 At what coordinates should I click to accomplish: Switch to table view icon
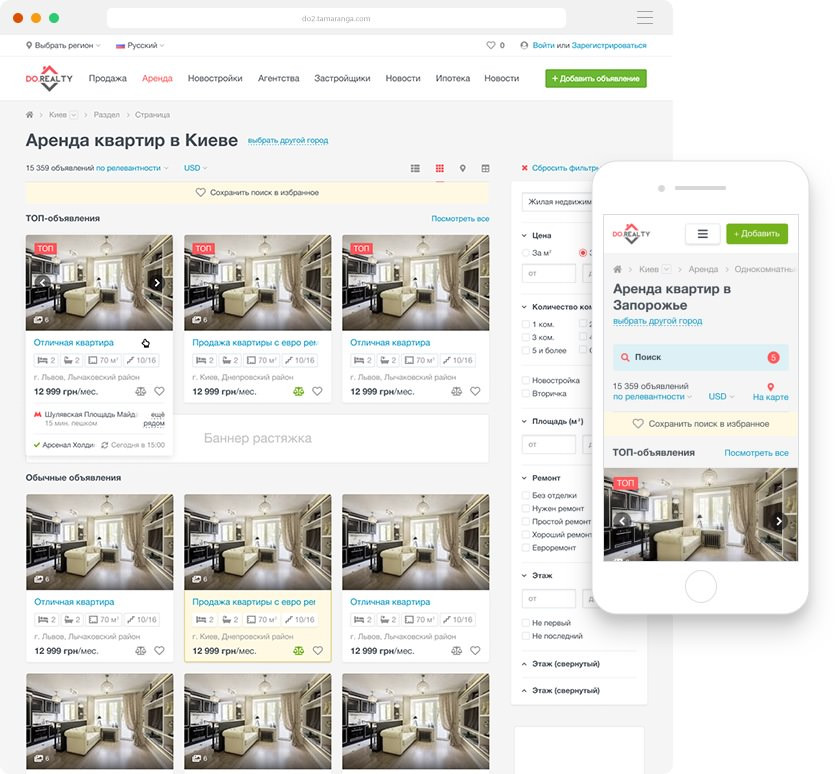point(485,168)
